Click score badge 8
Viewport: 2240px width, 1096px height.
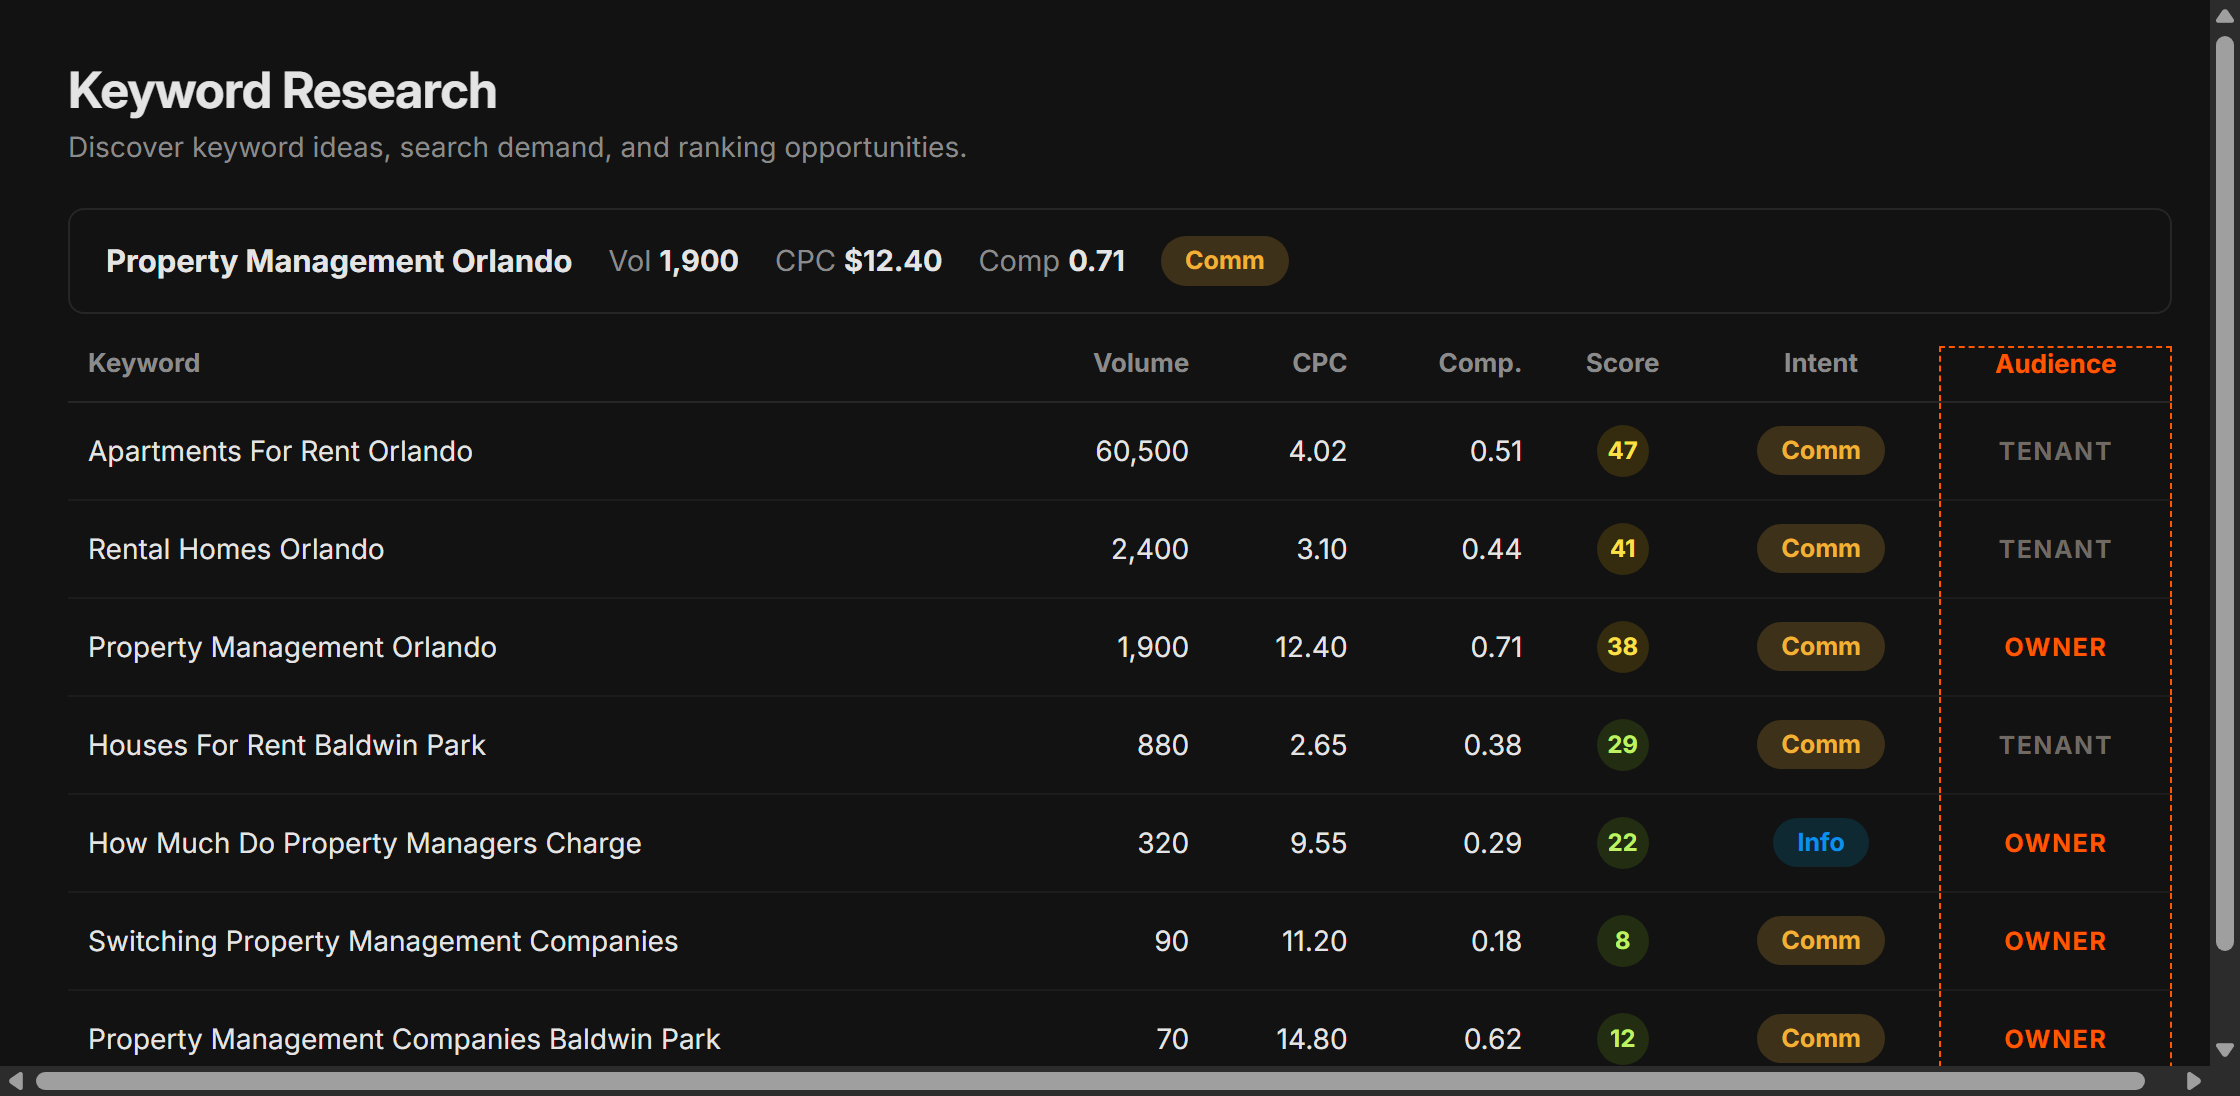click(1622, 941)
